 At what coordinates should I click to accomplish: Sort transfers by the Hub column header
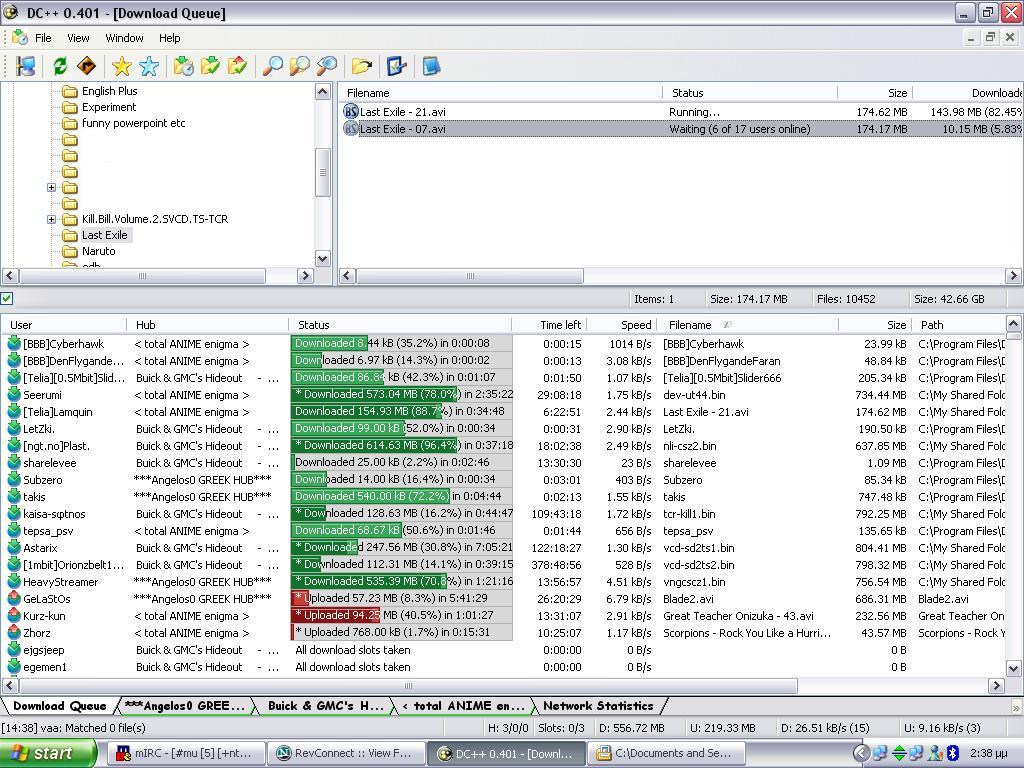[208, 325]
